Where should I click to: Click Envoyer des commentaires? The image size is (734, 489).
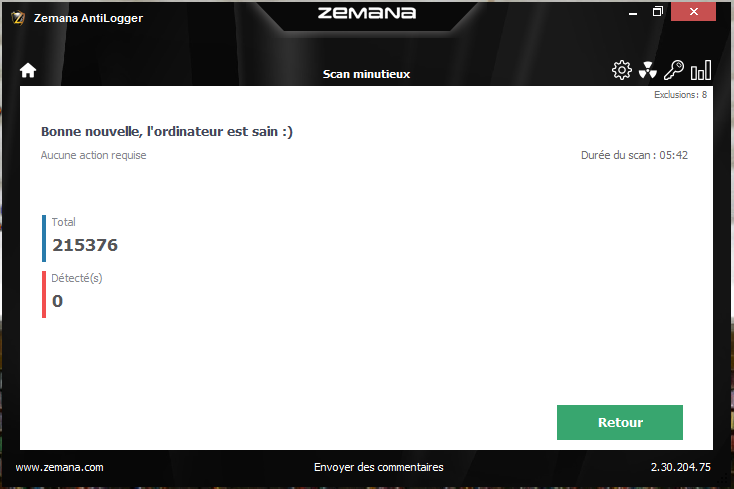[x=379, y=467]
